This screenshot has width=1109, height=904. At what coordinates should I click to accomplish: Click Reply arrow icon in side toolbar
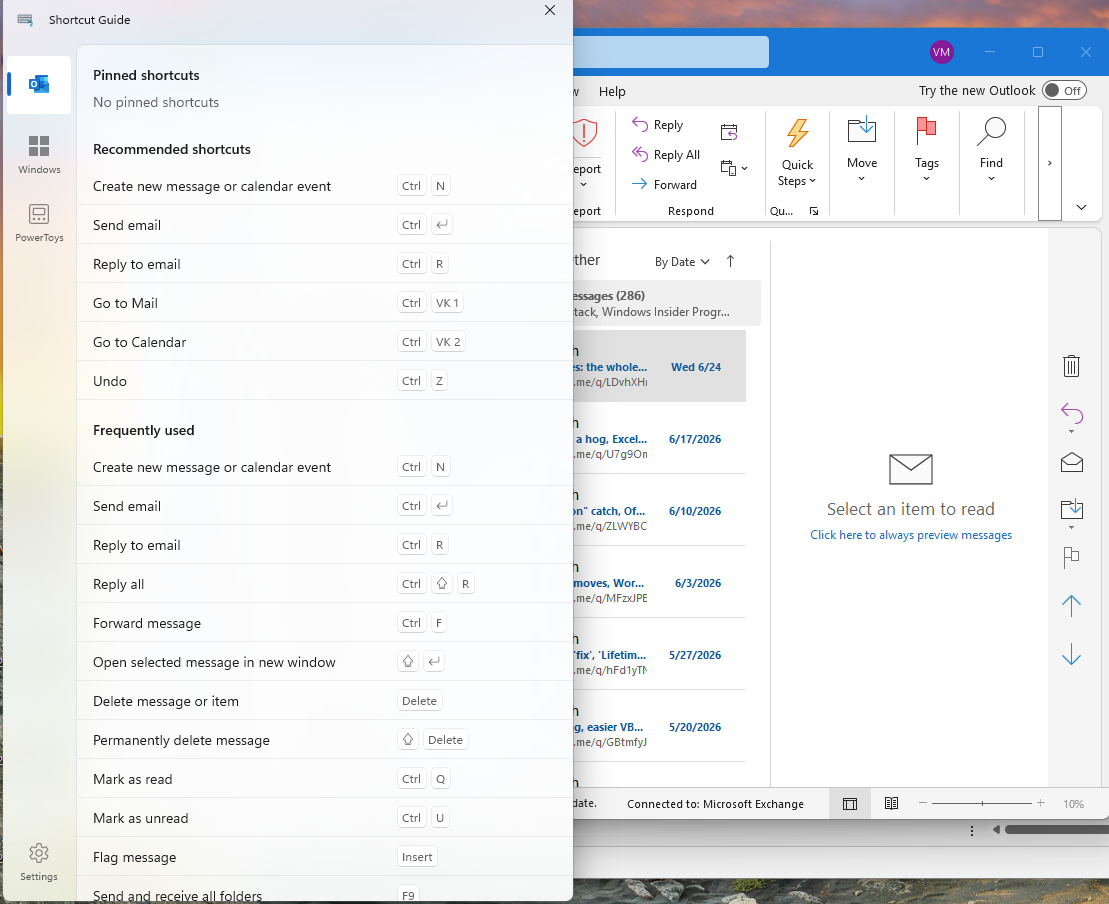tap(1072, 413)
